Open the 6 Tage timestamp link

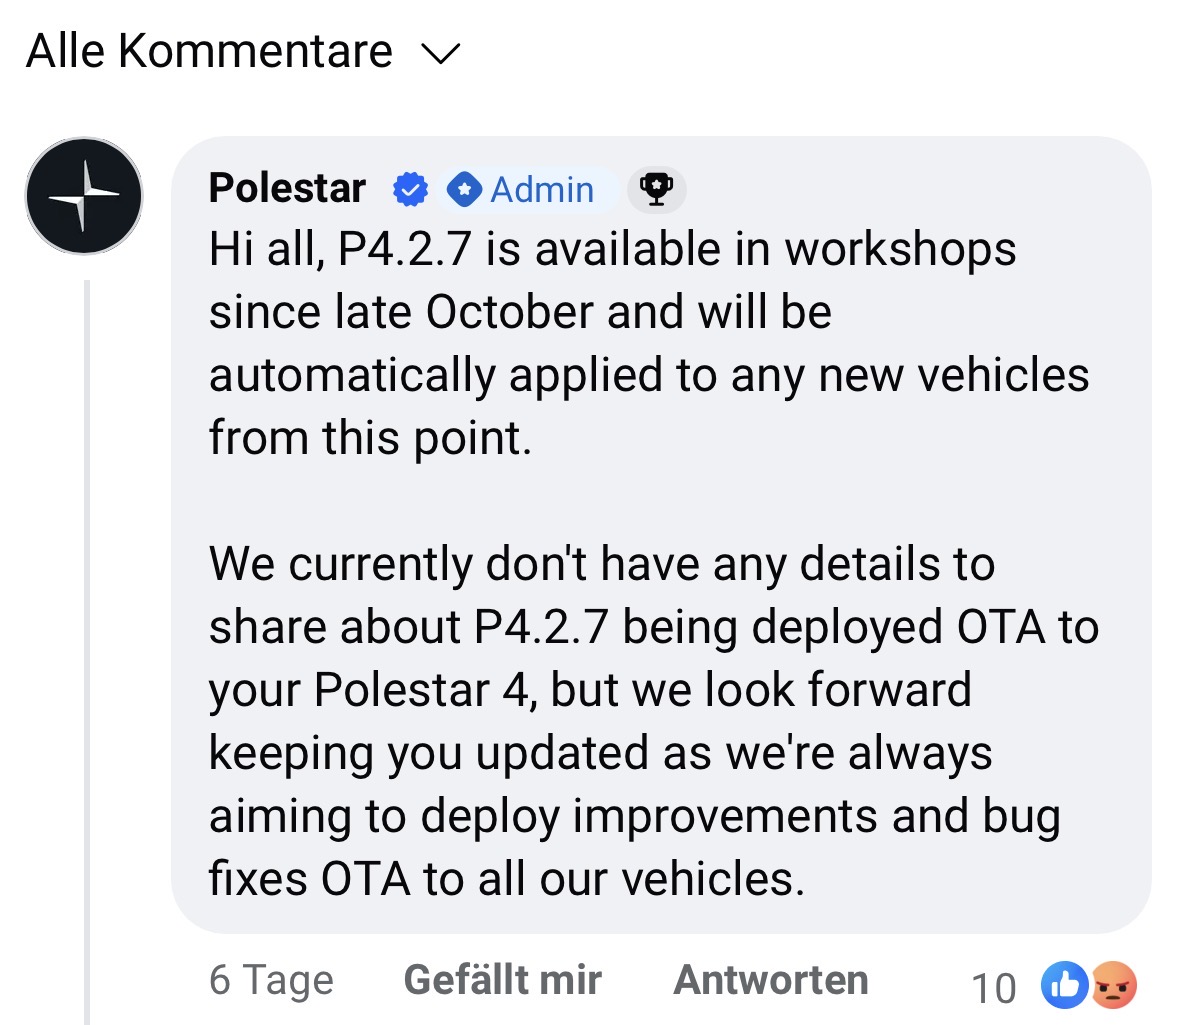click(x=271, y=980)
